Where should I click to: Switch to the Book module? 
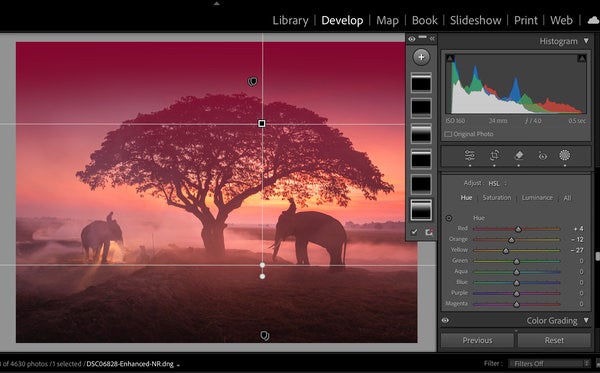pyautogui.click(x=424, y=20)
